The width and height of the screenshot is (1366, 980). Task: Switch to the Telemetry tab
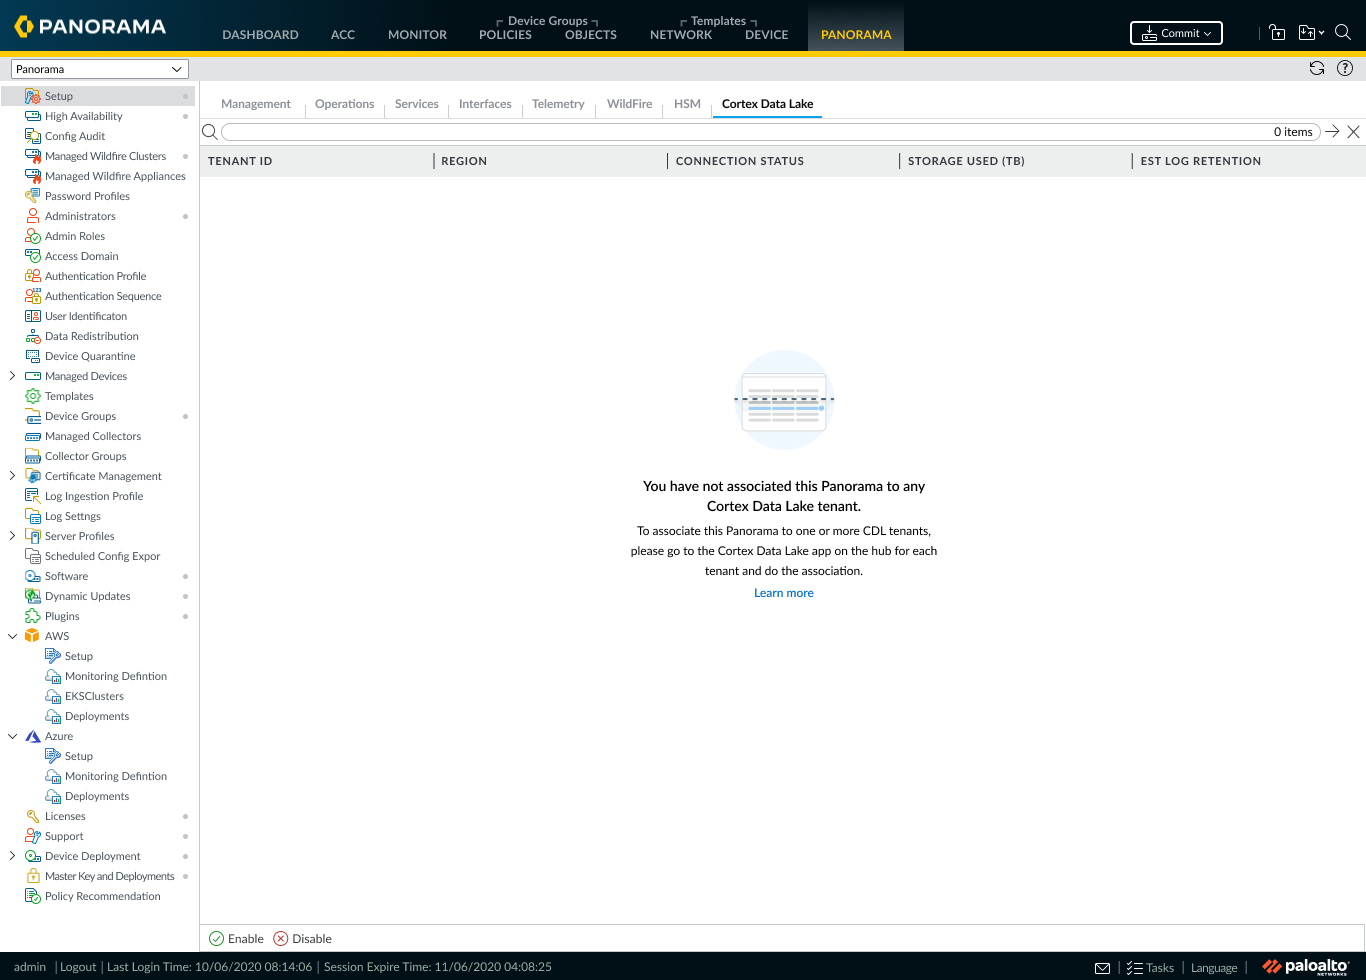[x=558, y=104]
